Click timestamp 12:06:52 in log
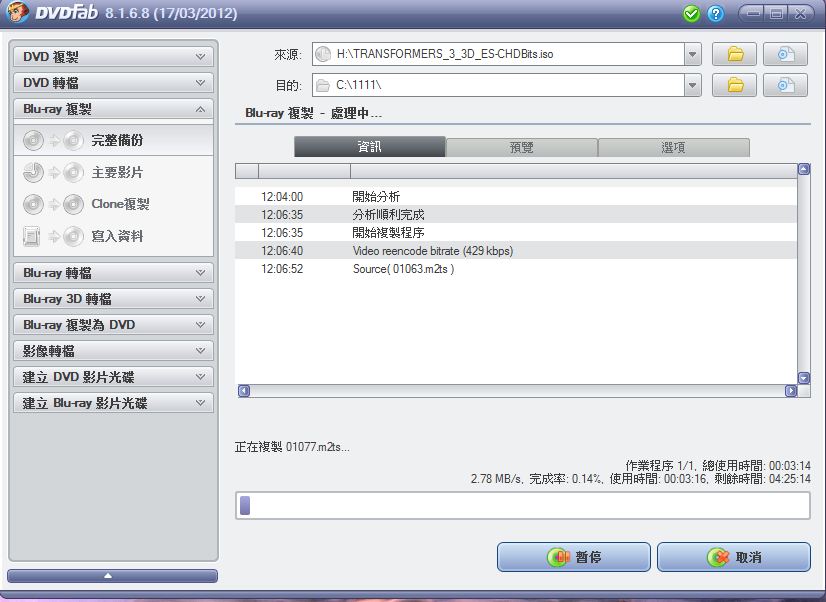826x602 pixels. click(x=282, y=269)
